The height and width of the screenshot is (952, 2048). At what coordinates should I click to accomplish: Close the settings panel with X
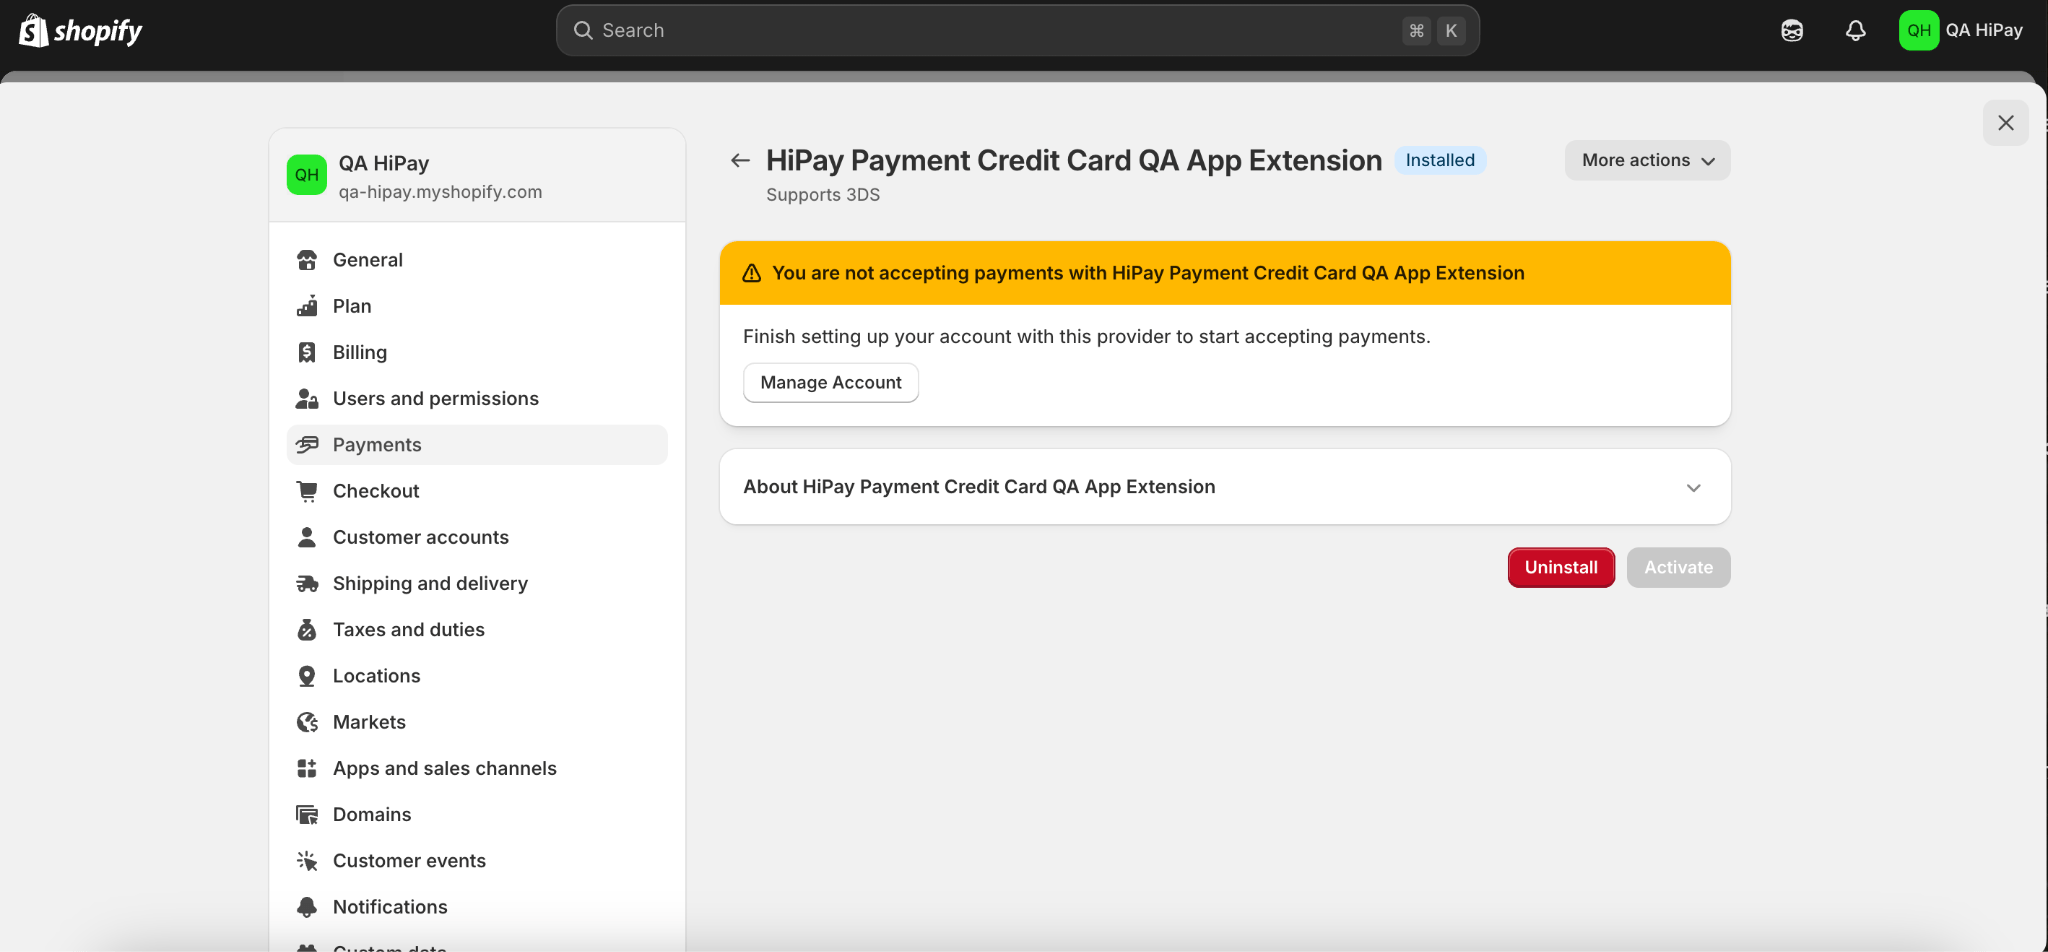click(x=2006, y=123)
